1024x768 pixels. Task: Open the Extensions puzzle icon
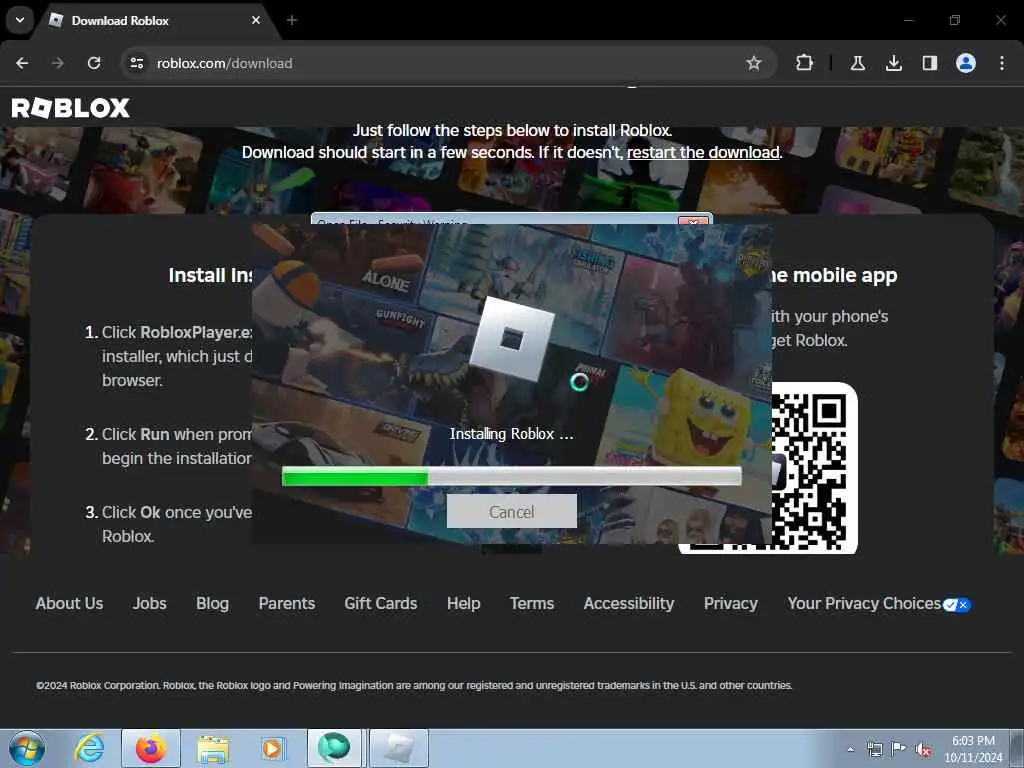coord(804,63)
